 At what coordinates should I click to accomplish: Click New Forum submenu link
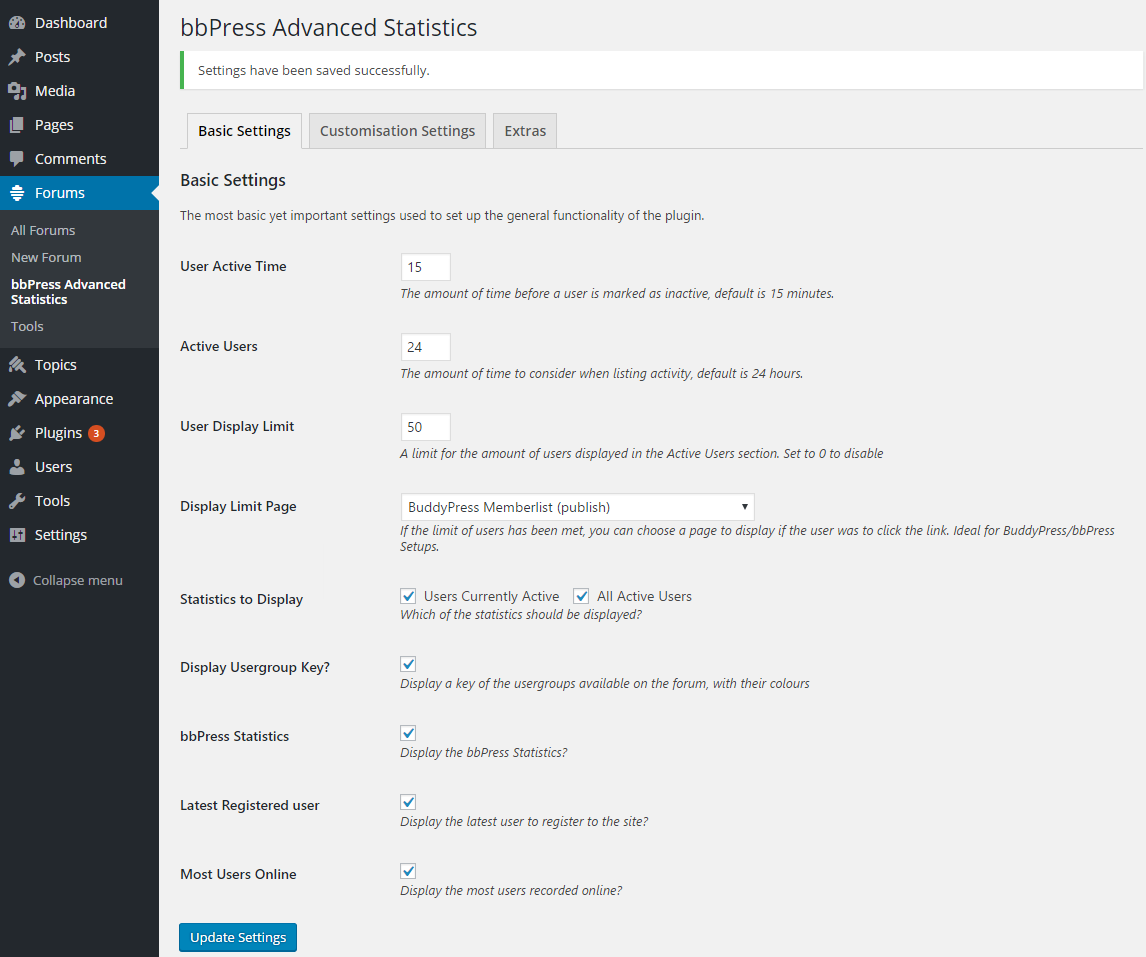[46, 257]
